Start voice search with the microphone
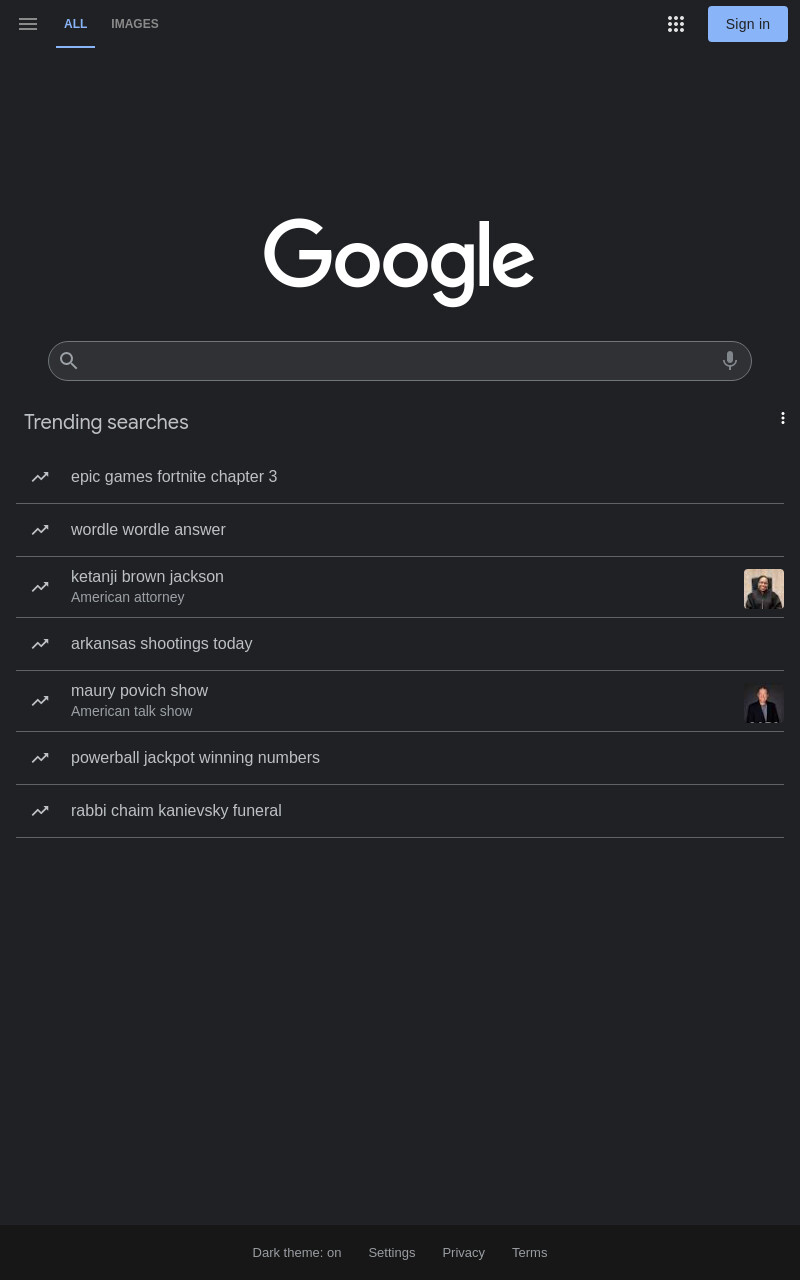This screenshot has height=1280, width=800. click(x=730, y=360)
